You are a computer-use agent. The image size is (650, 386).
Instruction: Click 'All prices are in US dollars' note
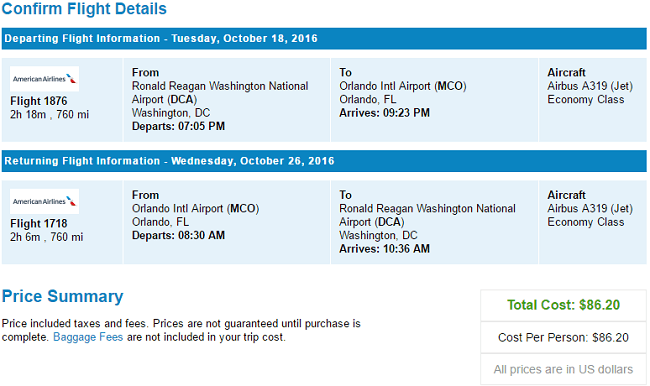[563, 369]
